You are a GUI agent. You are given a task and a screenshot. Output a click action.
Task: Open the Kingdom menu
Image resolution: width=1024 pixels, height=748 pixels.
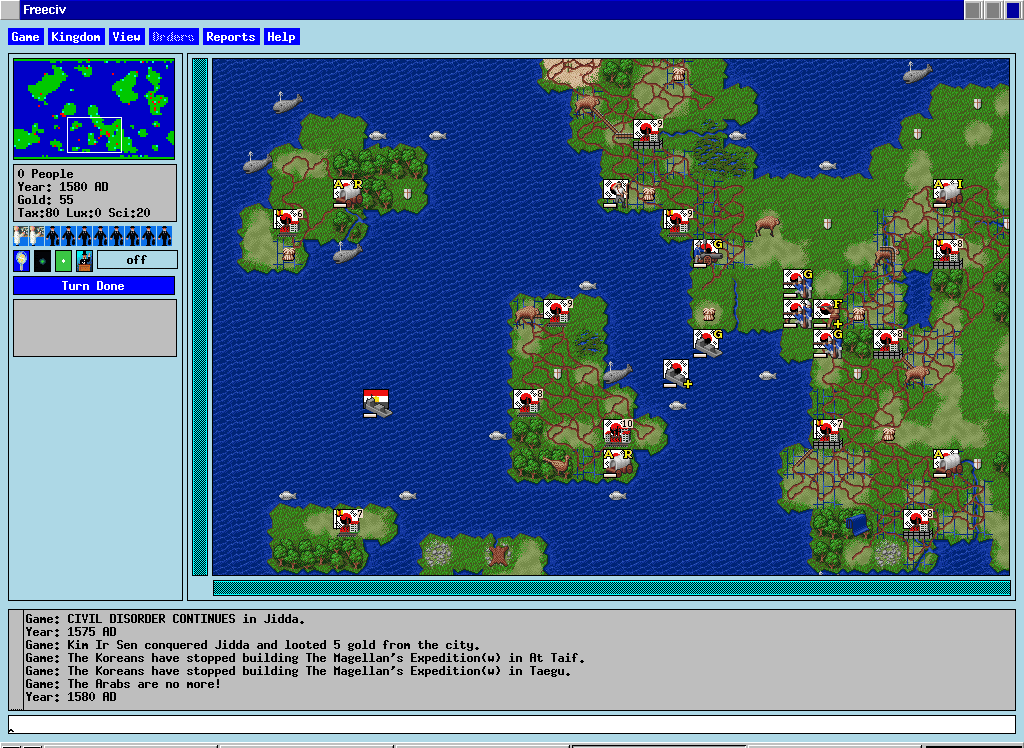pyautogui.click(x=76, y=37)
